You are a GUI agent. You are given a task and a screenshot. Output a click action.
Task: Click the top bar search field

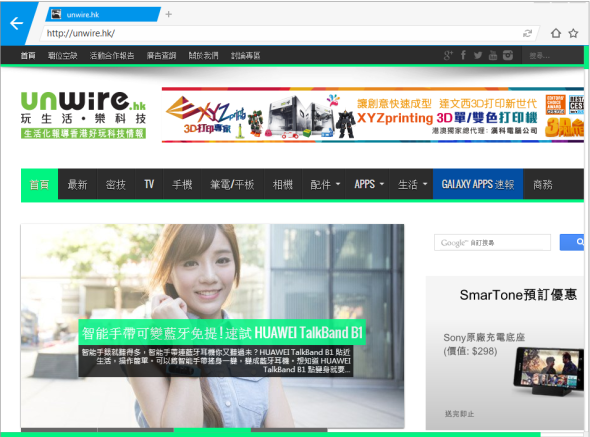(x=552, y=56)
